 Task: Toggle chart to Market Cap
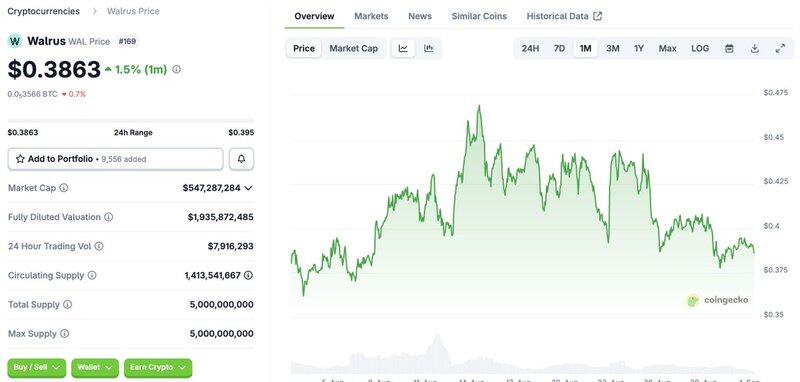[354, 48]
